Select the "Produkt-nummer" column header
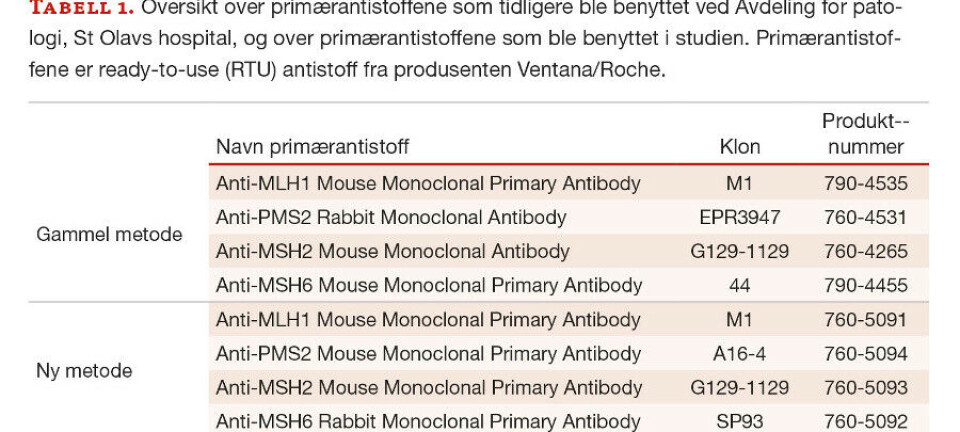960x432 pixels. pyautogui.click(x=865, y=134)
